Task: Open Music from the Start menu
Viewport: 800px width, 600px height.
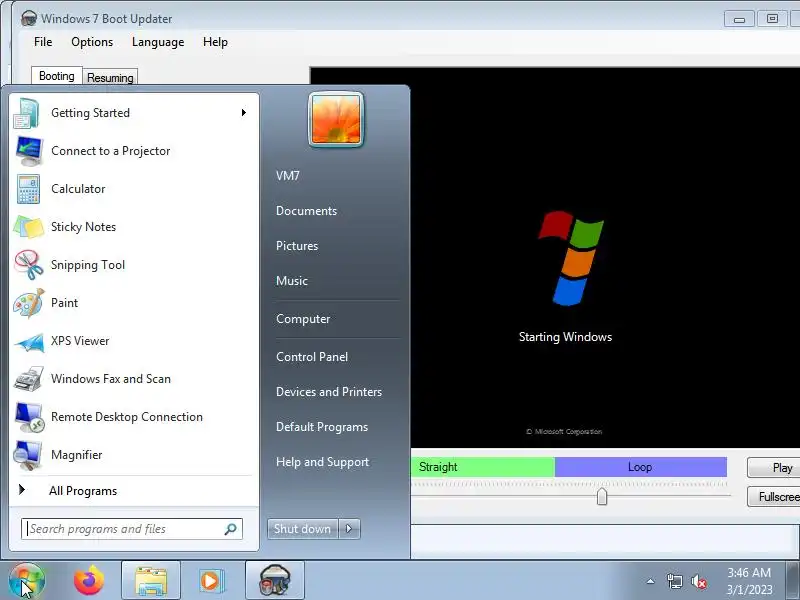Action: pos(292,281)
